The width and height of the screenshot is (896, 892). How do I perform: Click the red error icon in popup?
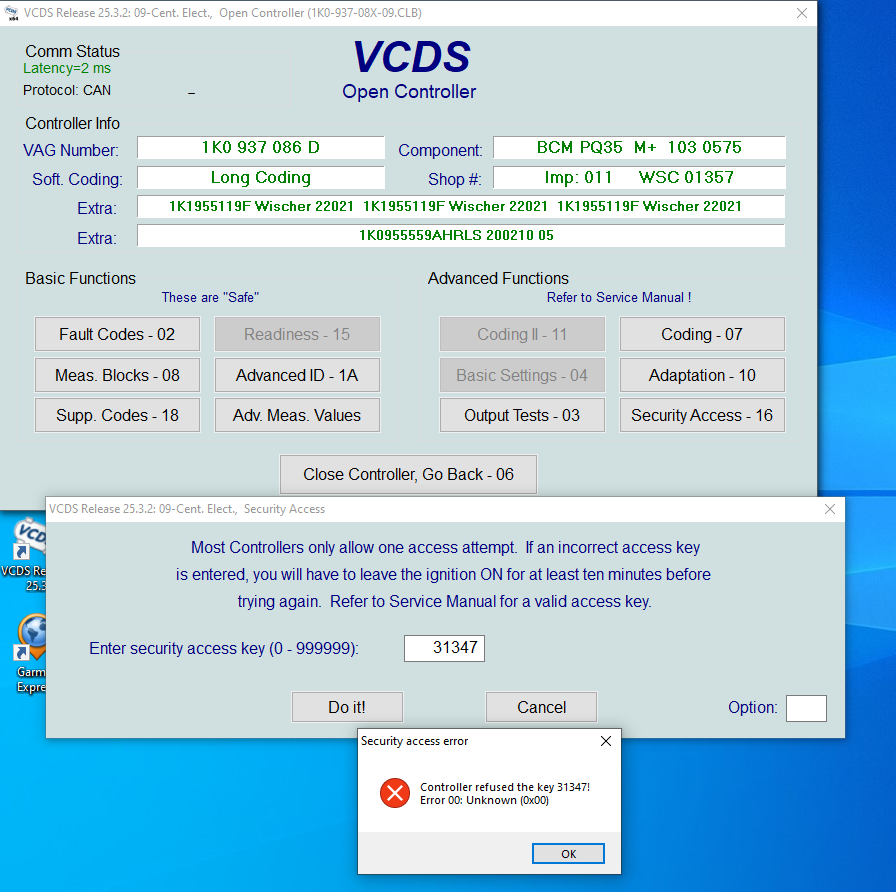click(x=395, y=794)
